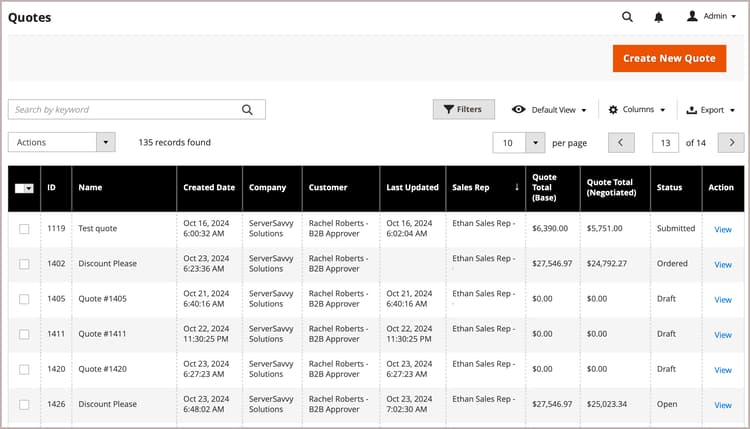Click Create New Quote button
The height and width of the screenshot is (429, 750).
point(669,58)
